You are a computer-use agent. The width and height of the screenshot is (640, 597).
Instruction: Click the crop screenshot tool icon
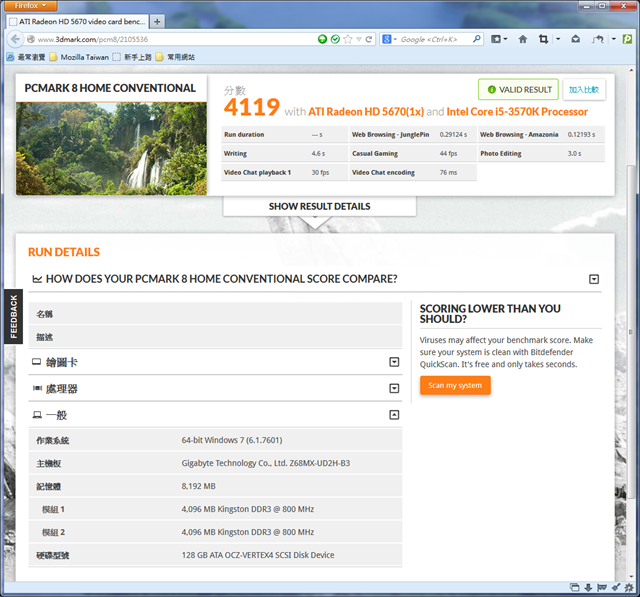tap(543, 39)
